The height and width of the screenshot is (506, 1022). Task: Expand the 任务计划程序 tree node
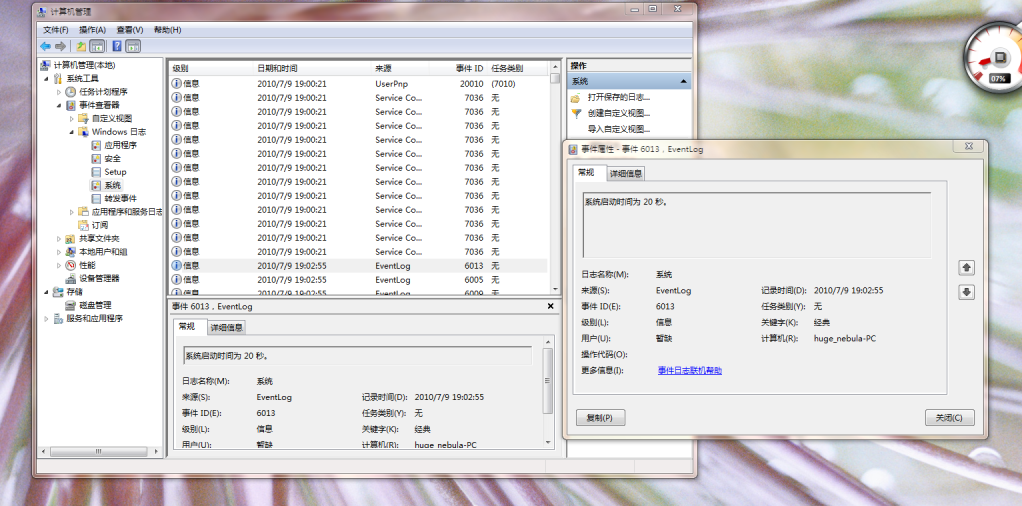coord(59,92)
